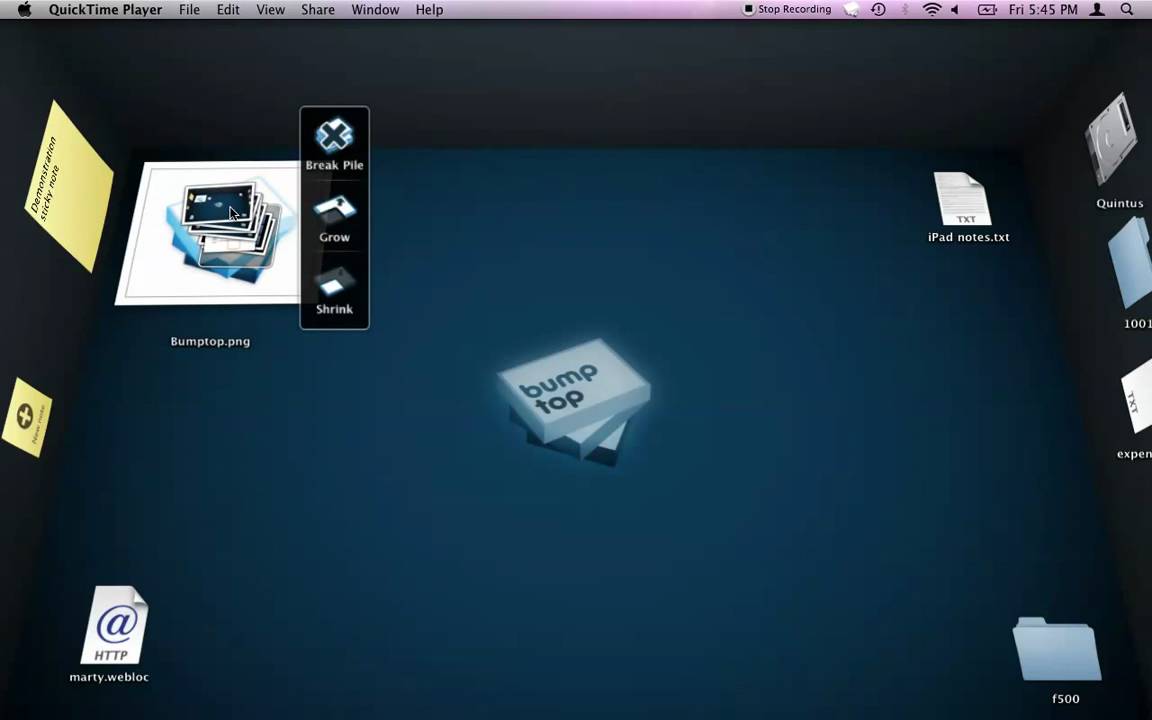Viewport: 1152px width, 720px height.
Task: Select the Demonstration sticky note
Action: pos(70,186)
